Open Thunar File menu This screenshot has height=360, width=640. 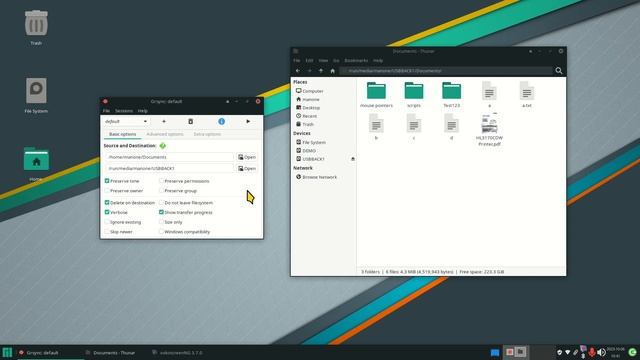[297, 60]
